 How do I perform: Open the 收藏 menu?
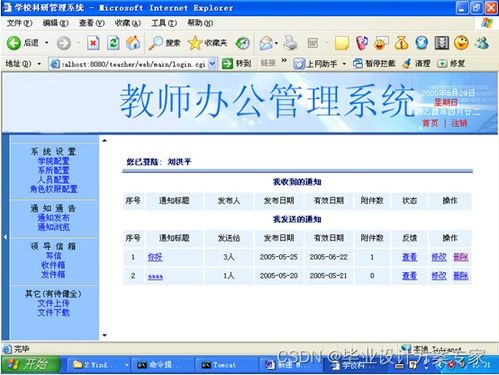[128, 23]
